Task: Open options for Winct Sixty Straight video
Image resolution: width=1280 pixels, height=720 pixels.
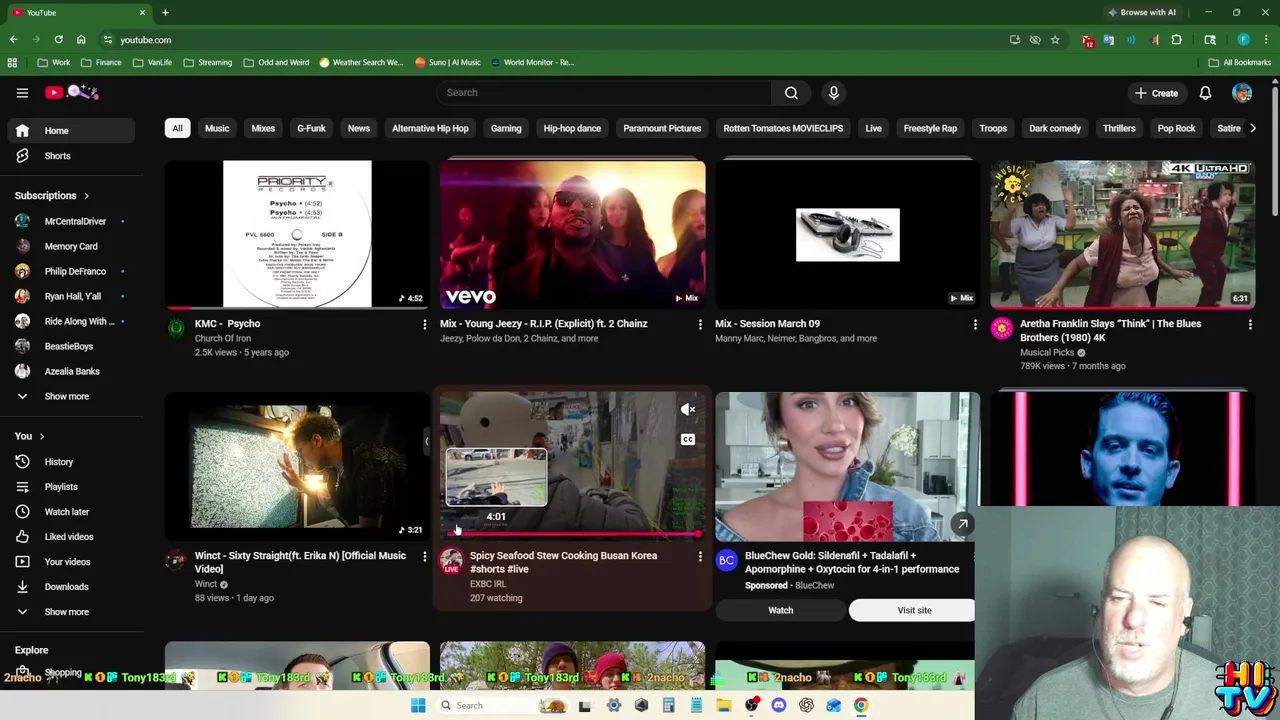Action: (x=424, y=557)
